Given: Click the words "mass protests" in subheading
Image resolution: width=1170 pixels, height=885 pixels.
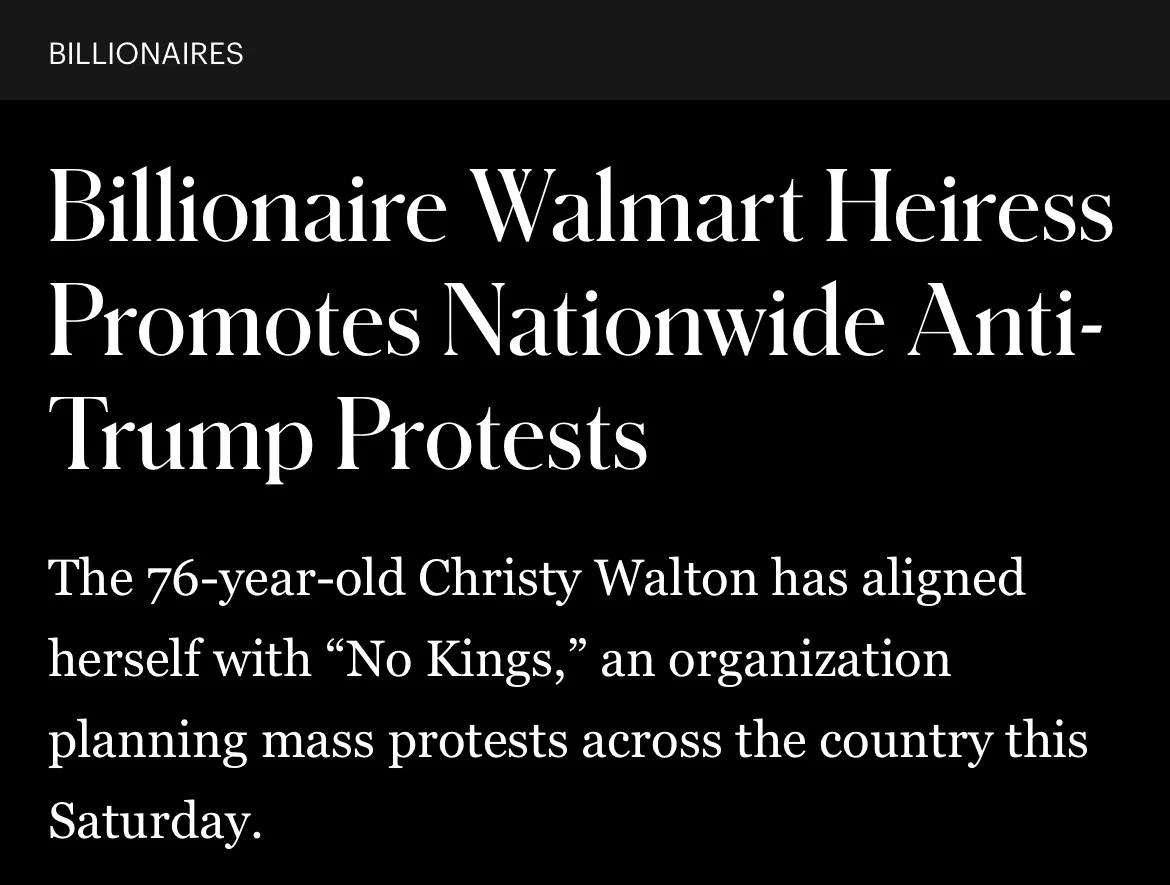Looking at the screenshot, I should click(x=415, y=742).
